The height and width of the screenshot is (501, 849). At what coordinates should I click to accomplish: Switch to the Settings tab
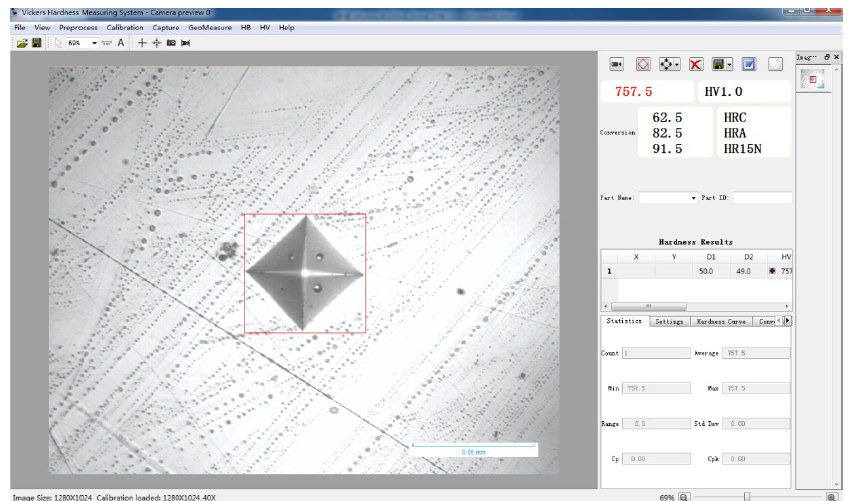[669, 322]
